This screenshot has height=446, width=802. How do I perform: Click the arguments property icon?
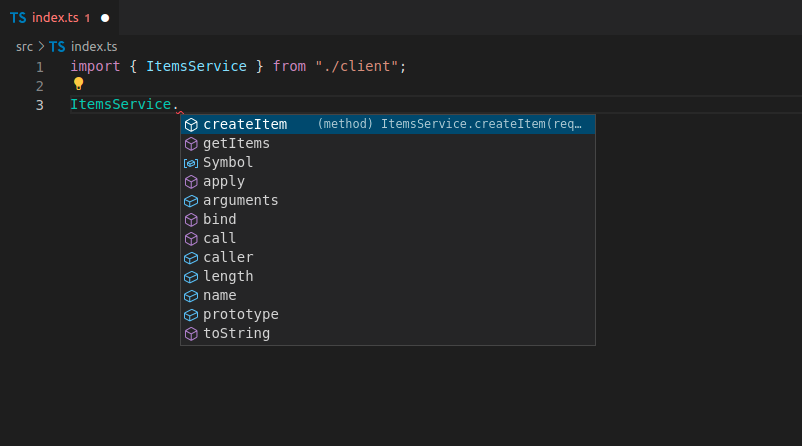click(x=191, y=201)
